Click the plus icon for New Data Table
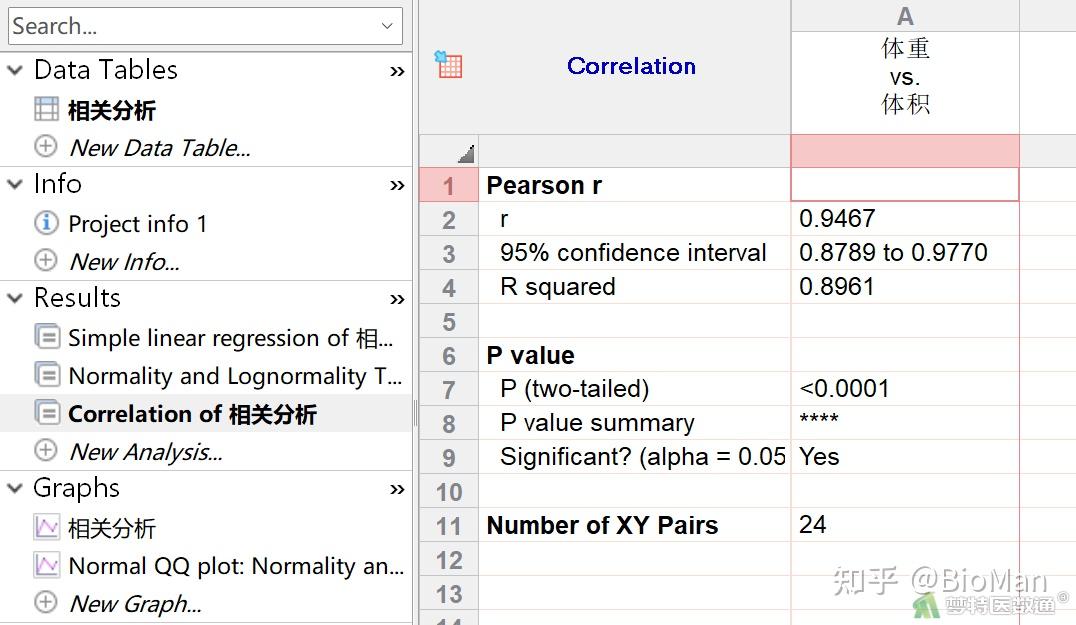Viewport: 1076px width, 625px height. pos(46,147)
